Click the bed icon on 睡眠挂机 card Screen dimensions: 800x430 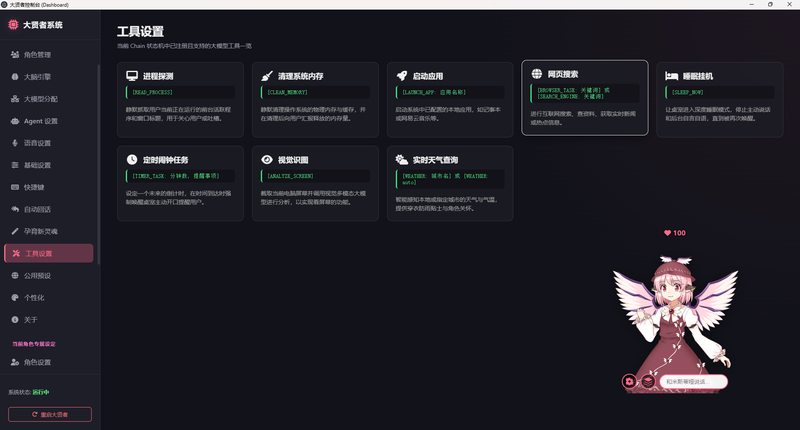671,76
